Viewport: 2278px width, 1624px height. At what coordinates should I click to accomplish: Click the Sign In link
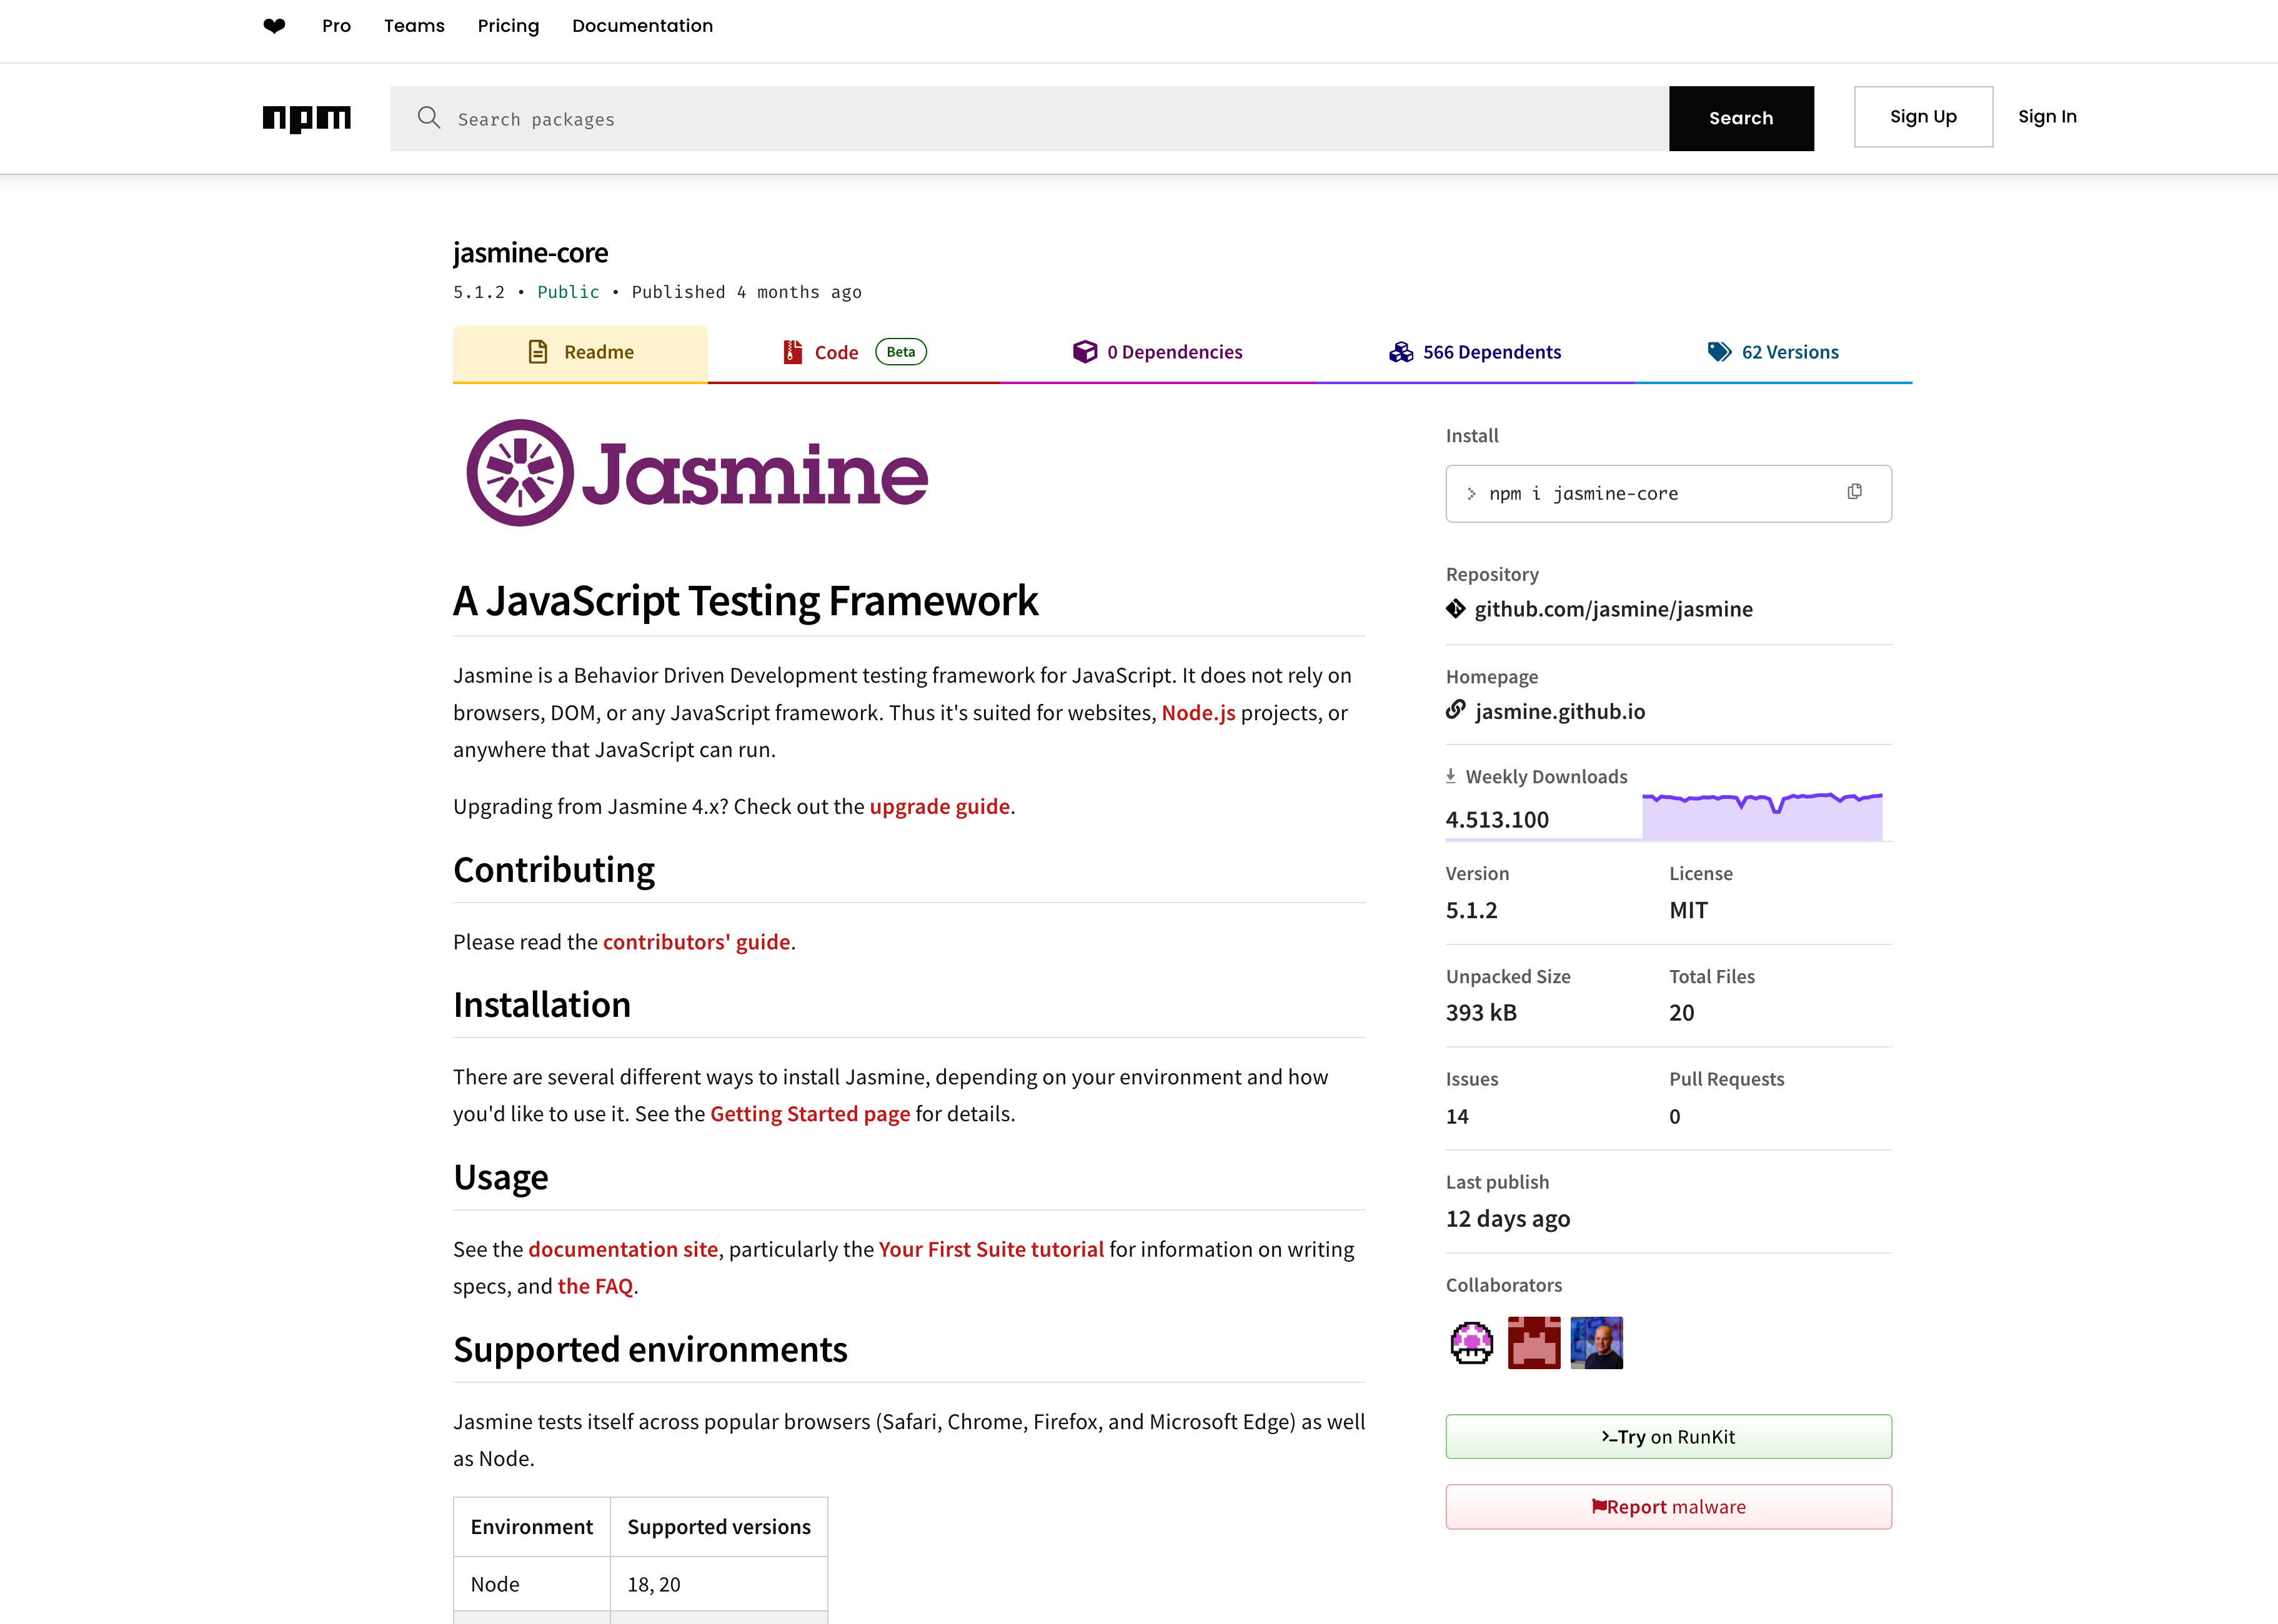2047,117
